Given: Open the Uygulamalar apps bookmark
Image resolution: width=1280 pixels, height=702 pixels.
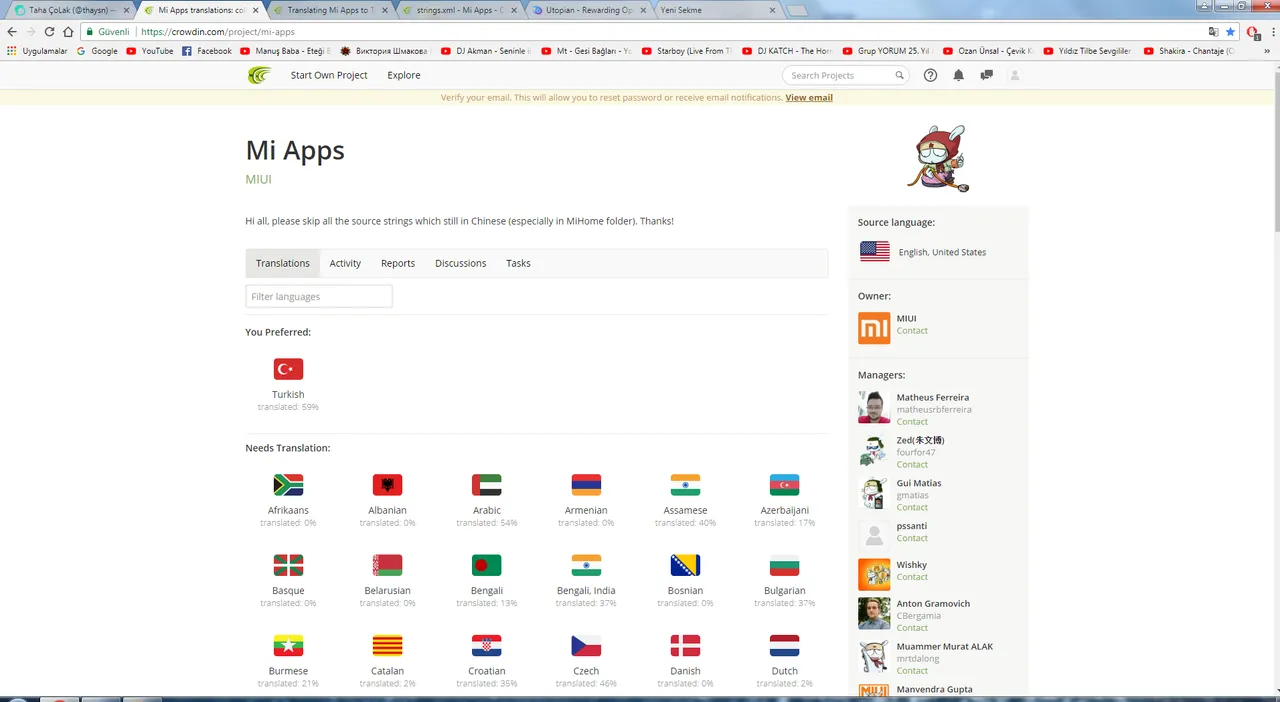Looking at the screenshot, I should point(38,51).
